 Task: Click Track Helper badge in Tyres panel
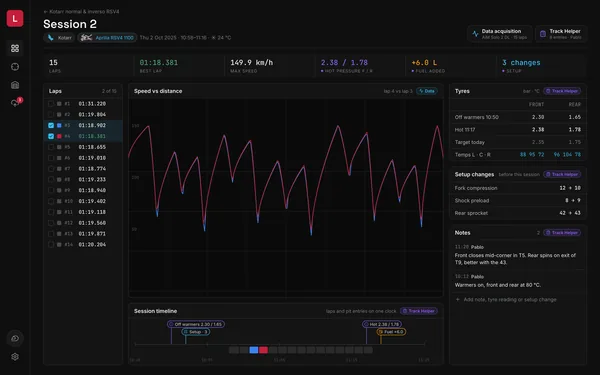(x=562, y=91)
